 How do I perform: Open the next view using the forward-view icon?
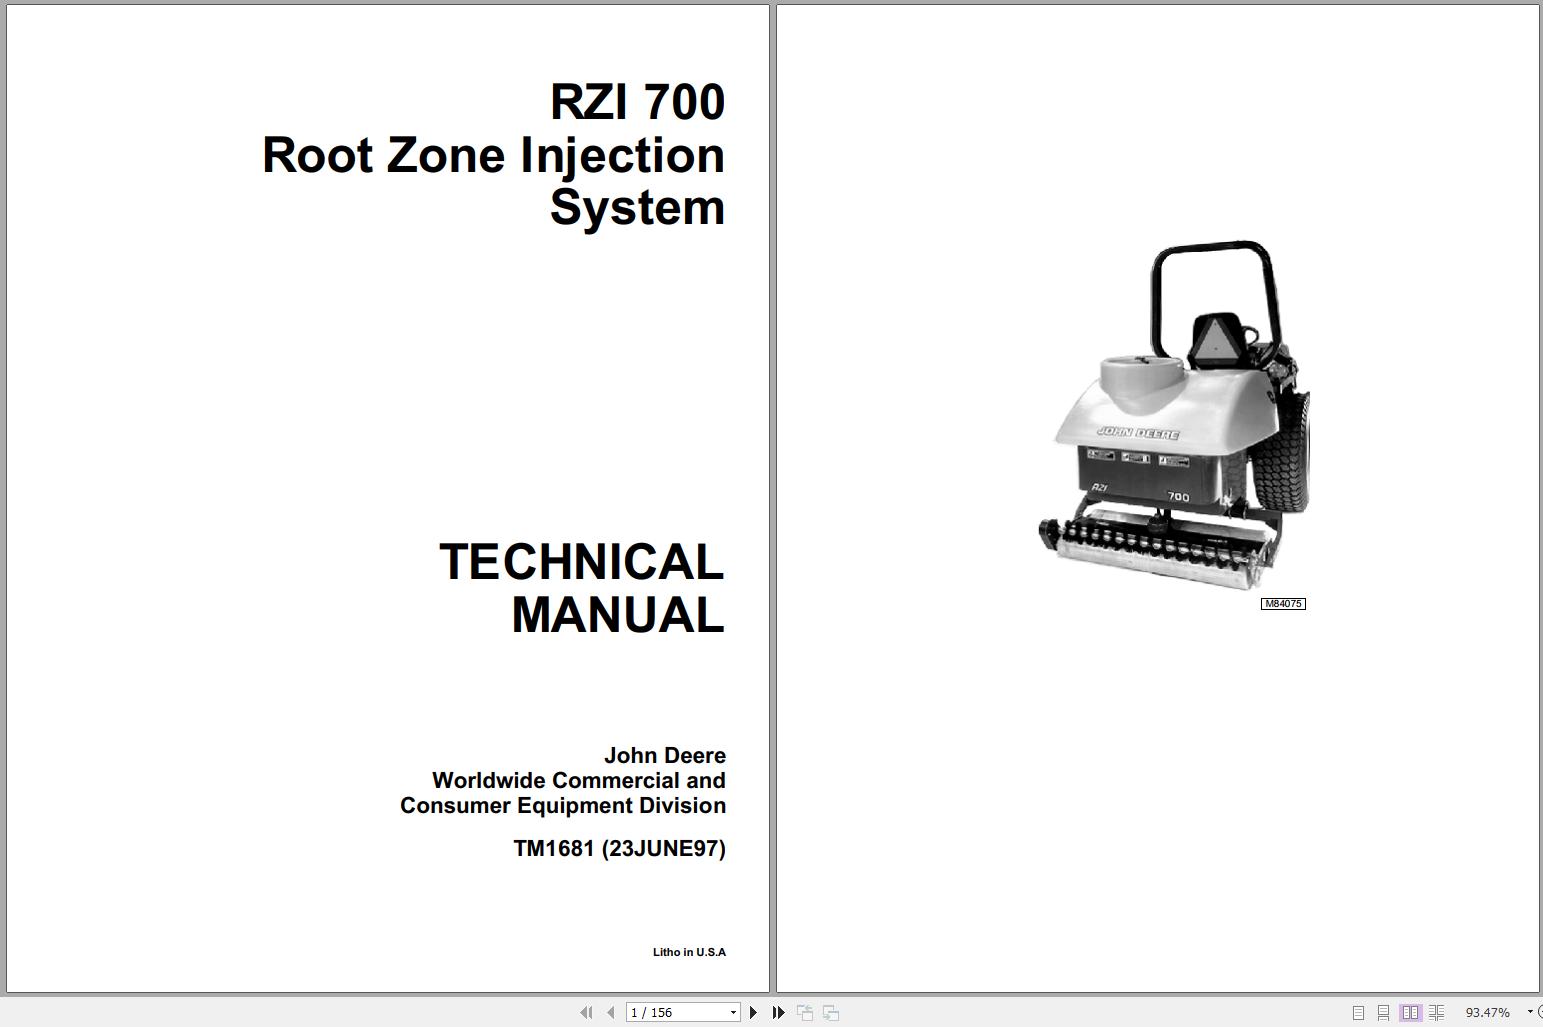tap(831, 1012)
